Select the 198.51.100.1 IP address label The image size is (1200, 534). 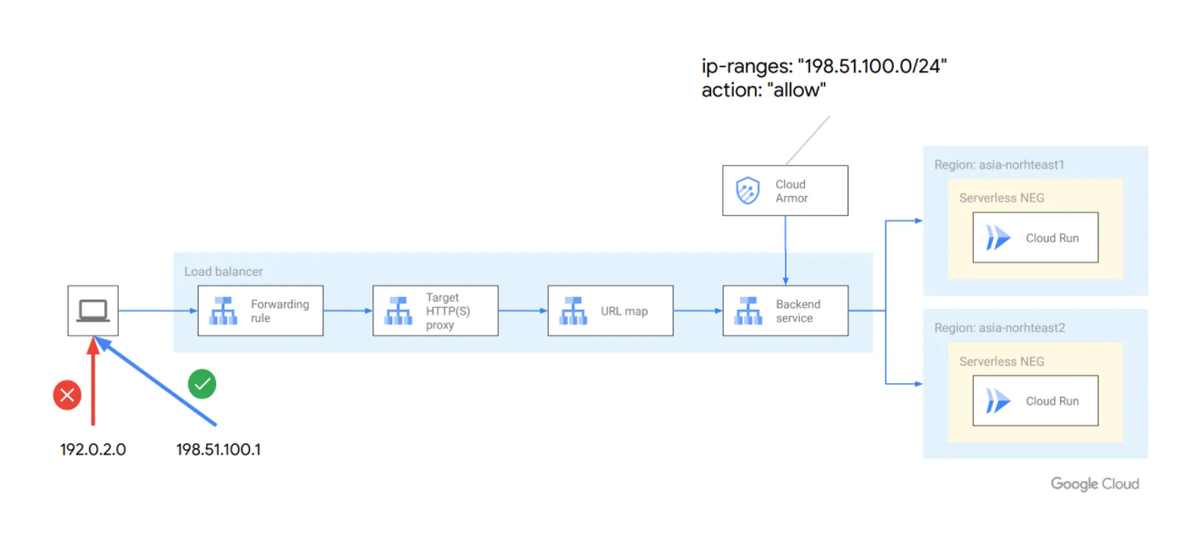tap(218, 450)
